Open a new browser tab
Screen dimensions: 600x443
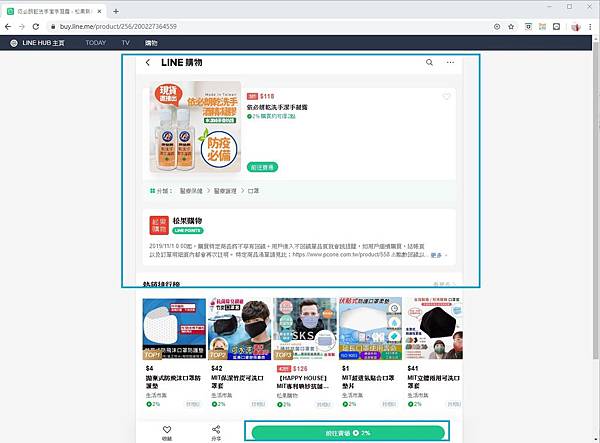(116, 11)
